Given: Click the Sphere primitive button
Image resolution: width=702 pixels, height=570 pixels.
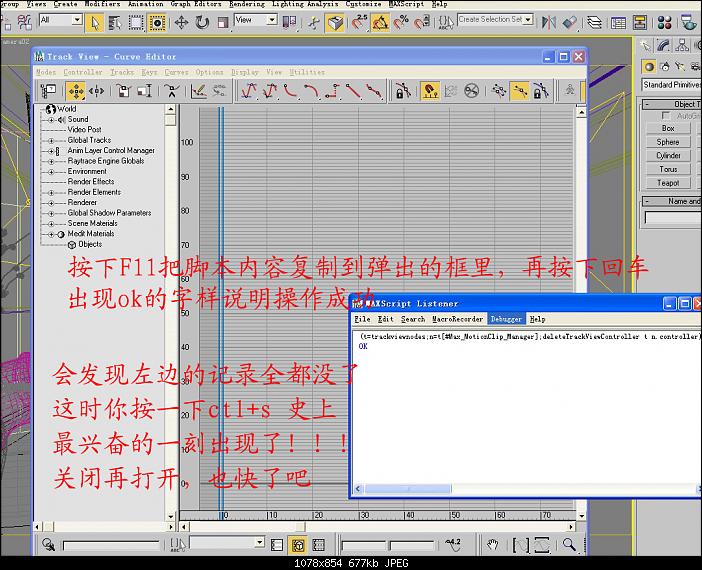Looking at the screenshot, I should tap(668, 142).
